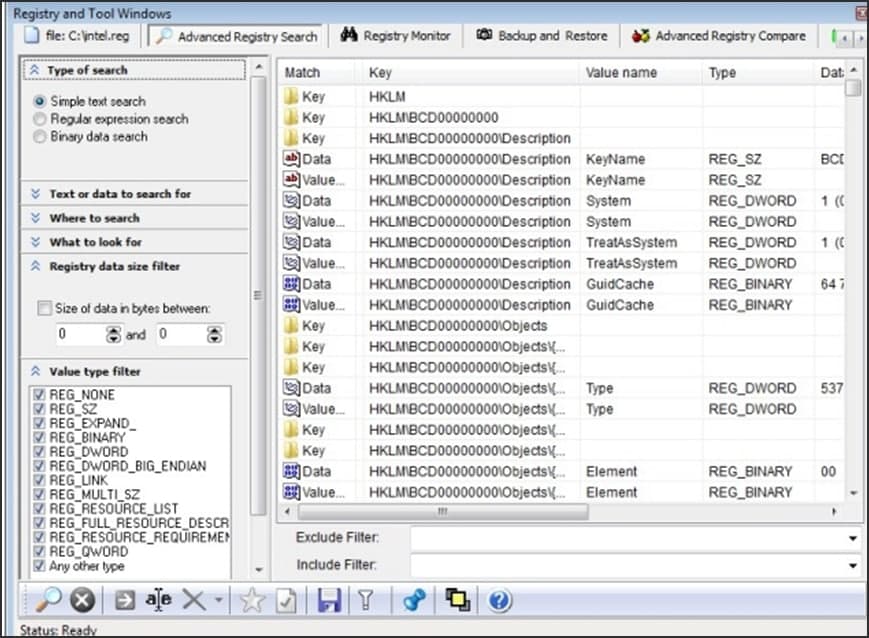Click the yellow overlapping windows icon
Image resolution: width=869 pixels, height=638 pixels.
(x=457, y=600)
